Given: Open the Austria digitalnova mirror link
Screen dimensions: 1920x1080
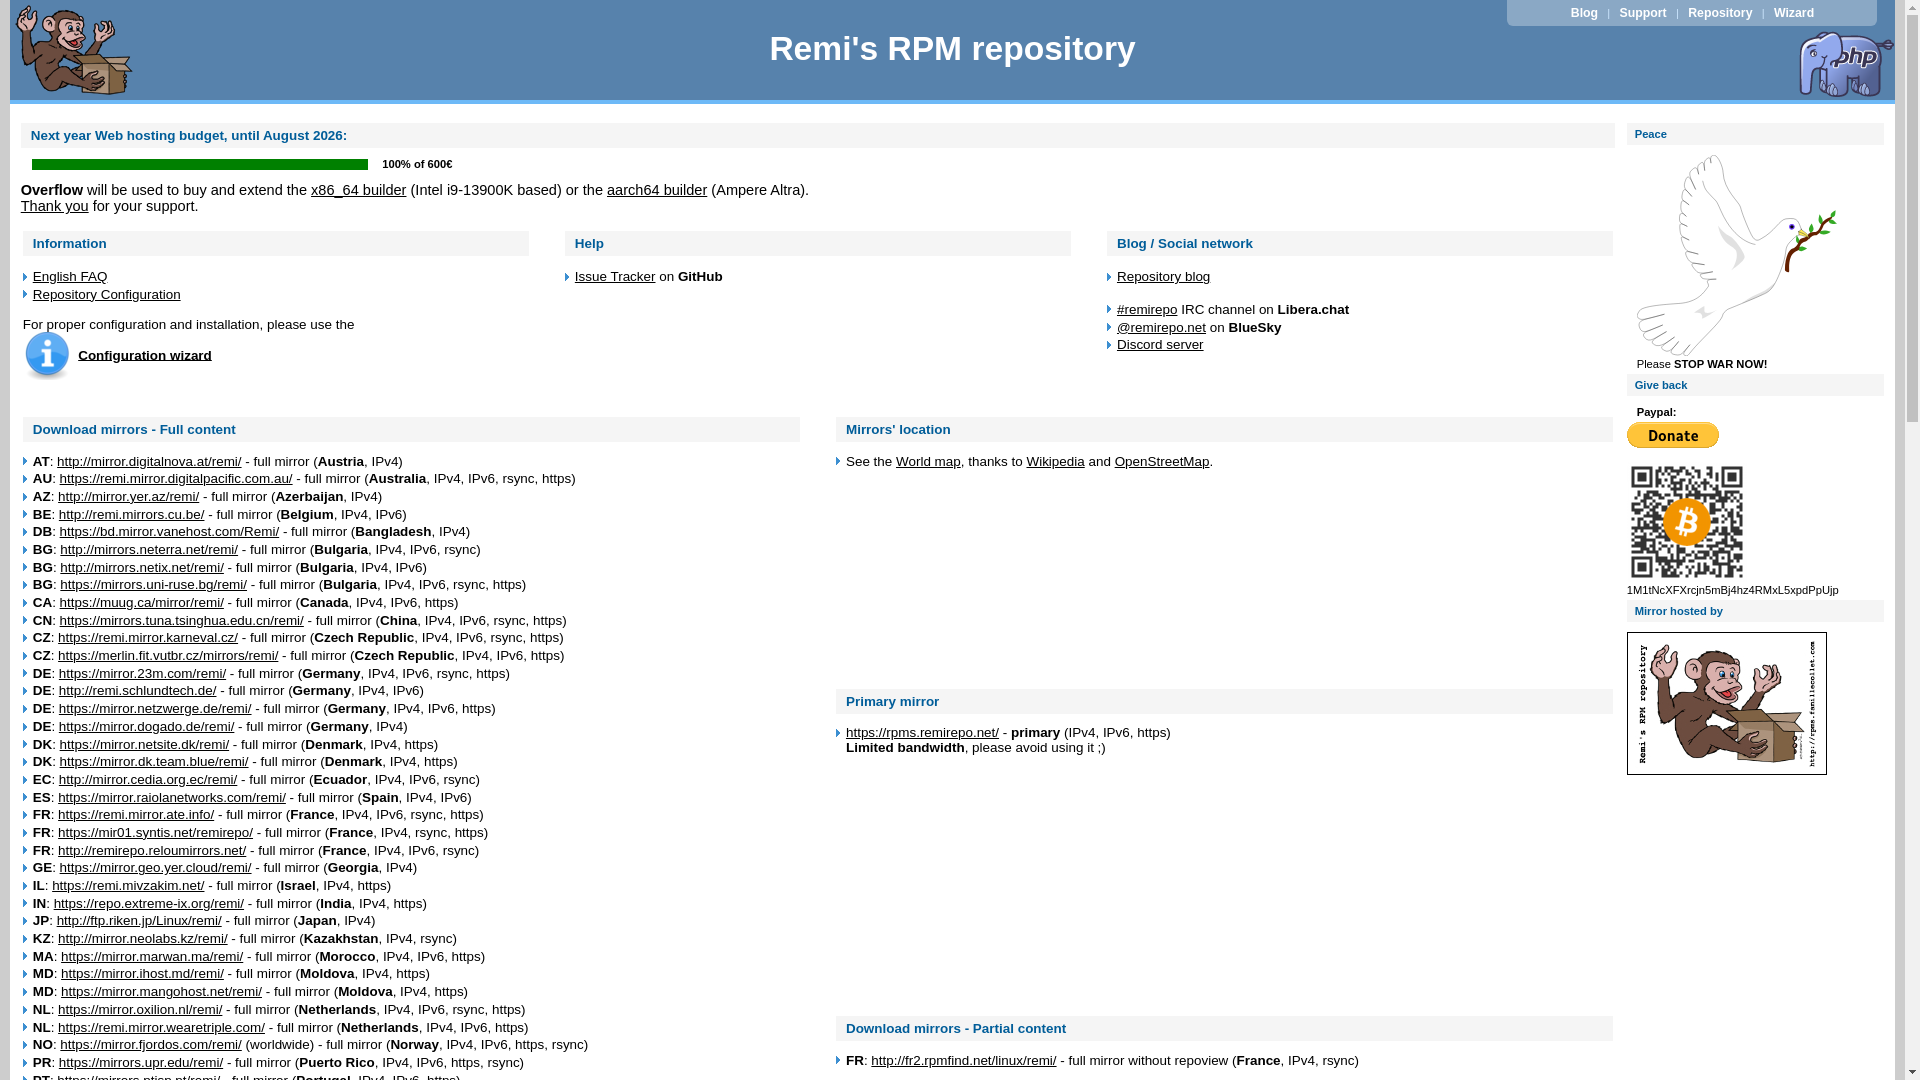Looking at the screenshot, I should 149,462.
